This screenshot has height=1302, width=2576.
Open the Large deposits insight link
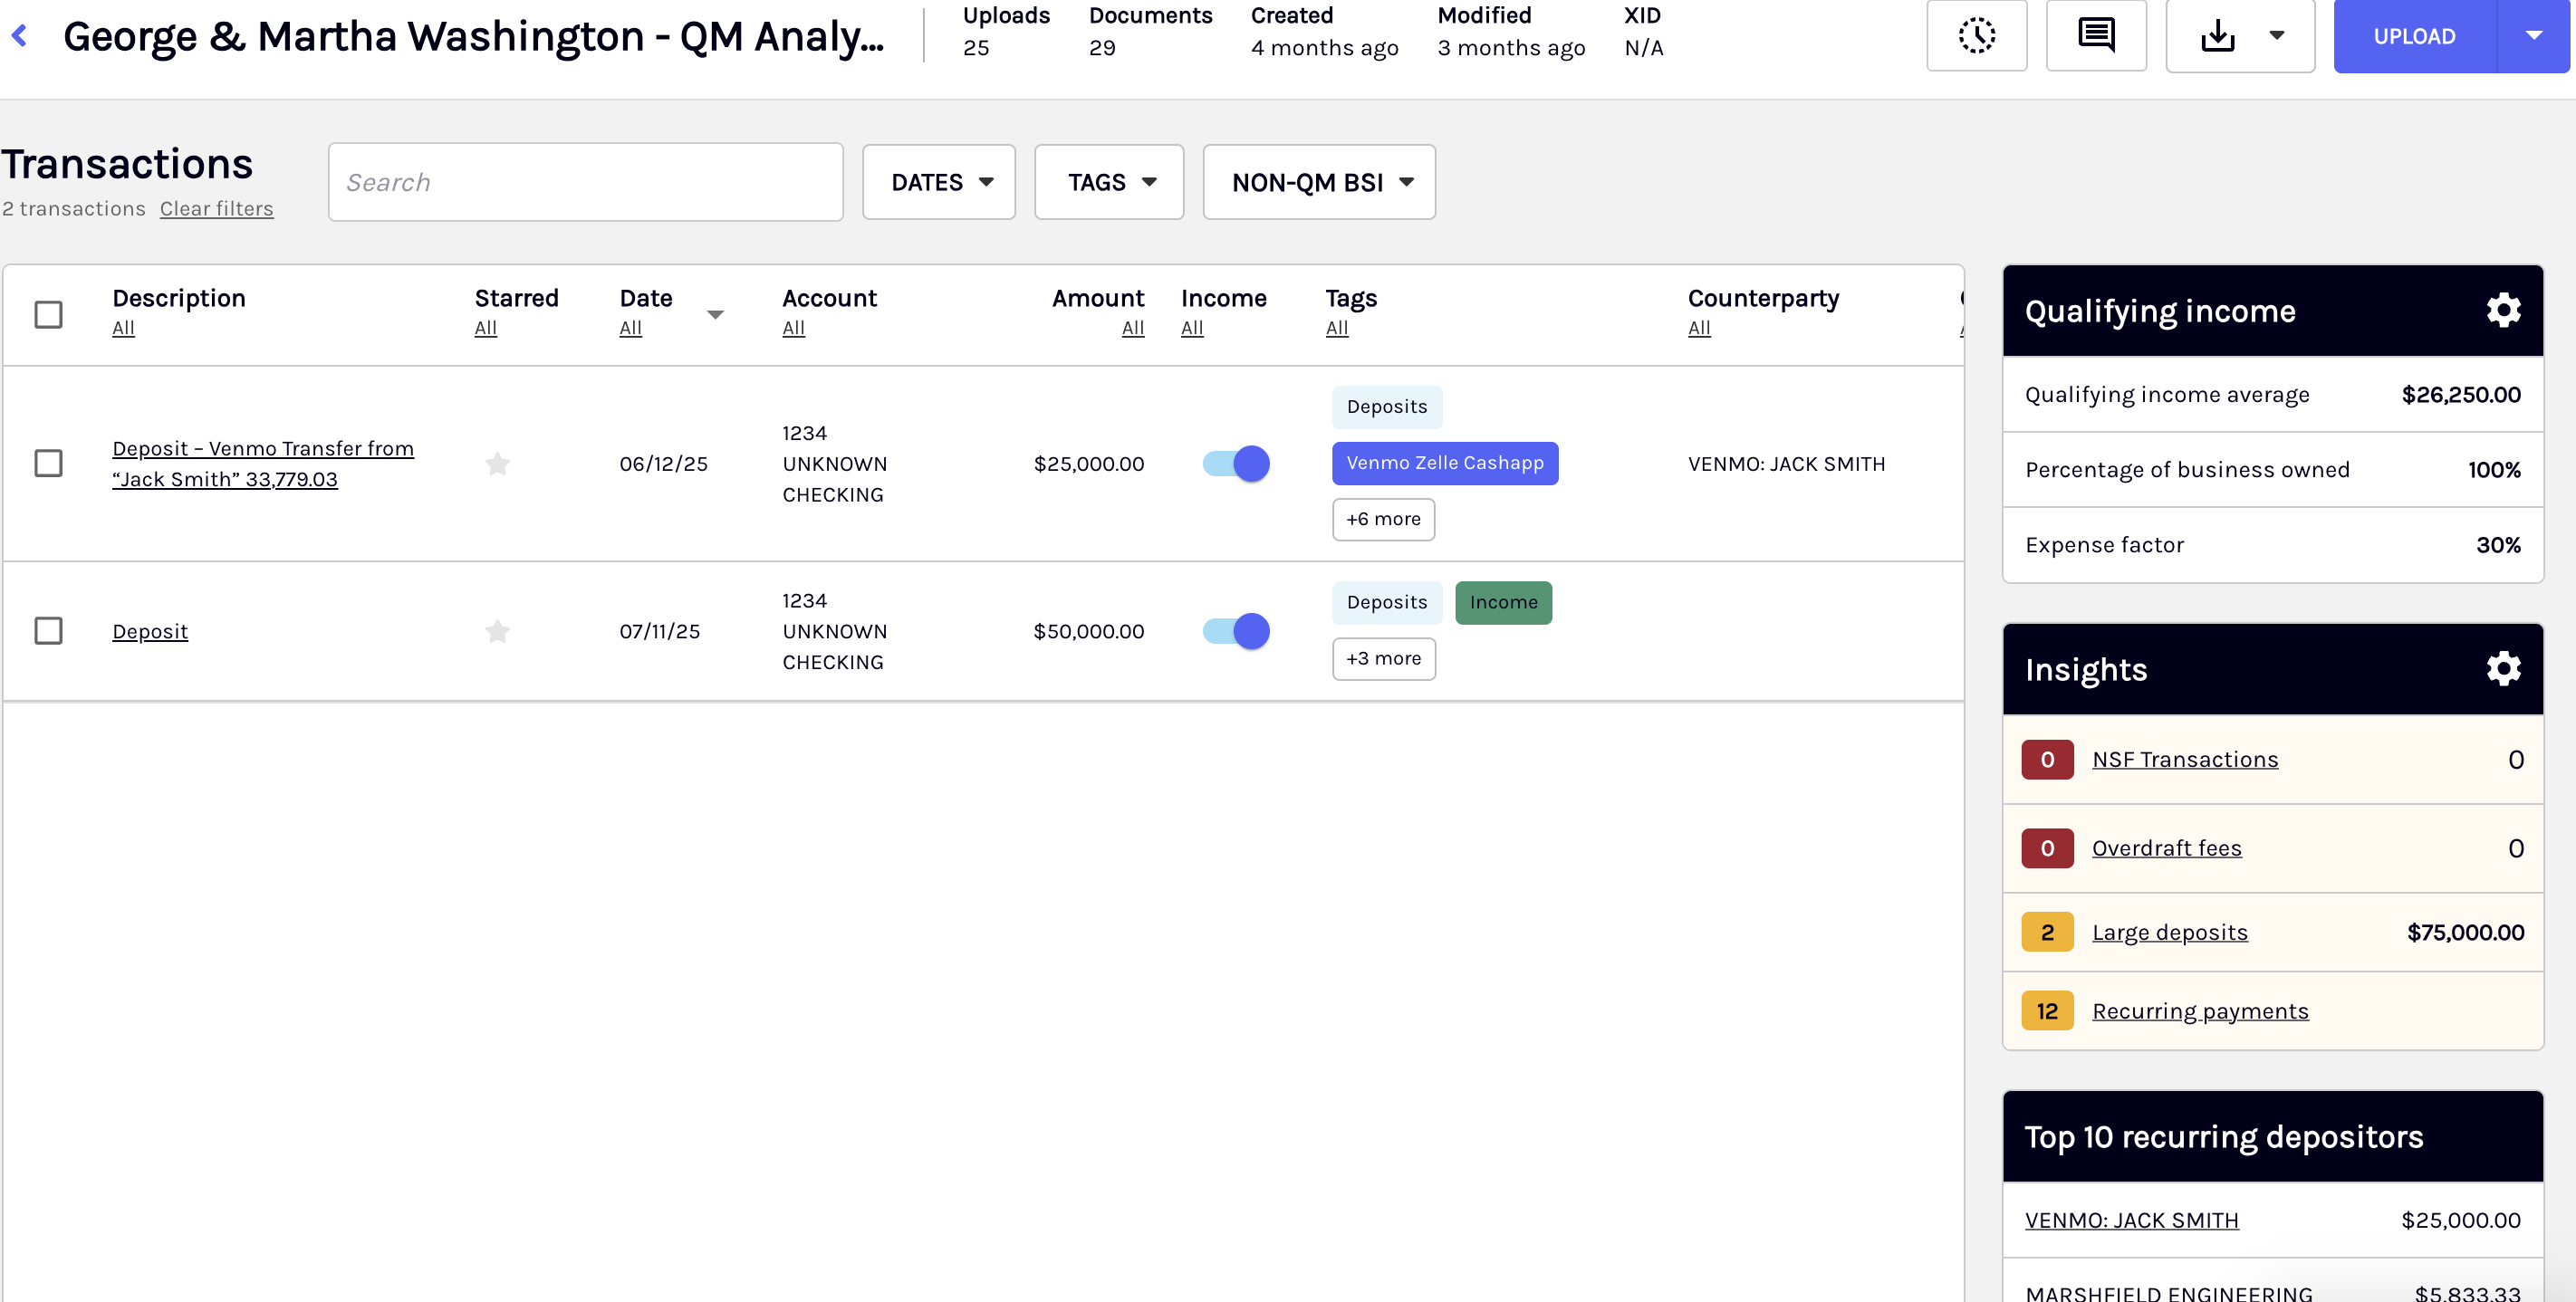click(x=2169, y=932)
